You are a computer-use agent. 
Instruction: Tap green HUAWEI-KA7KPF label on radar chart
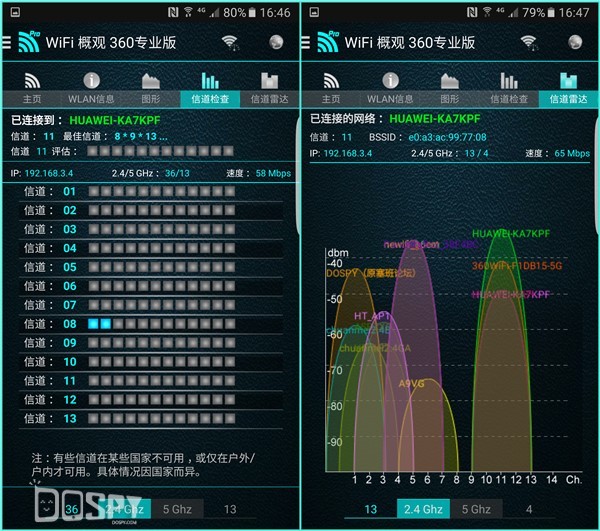[x=511, y=233]
